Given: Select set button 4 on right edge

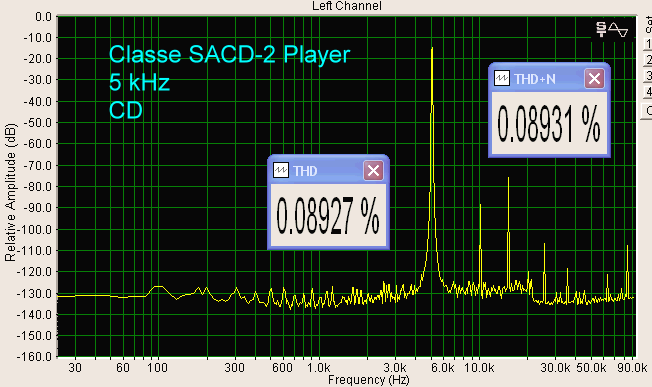Looking at the screenshot, I should point(647,91).
